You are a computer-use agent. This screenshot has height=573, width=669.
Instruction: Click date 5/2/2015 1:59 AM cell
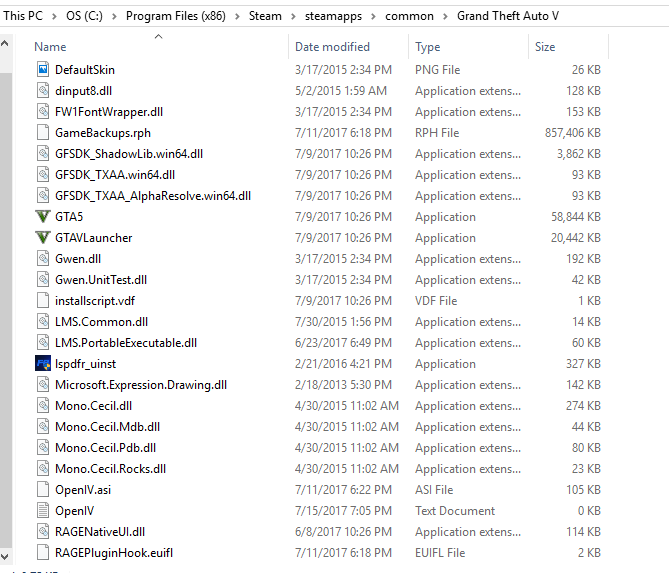click(x=340, y=91)
